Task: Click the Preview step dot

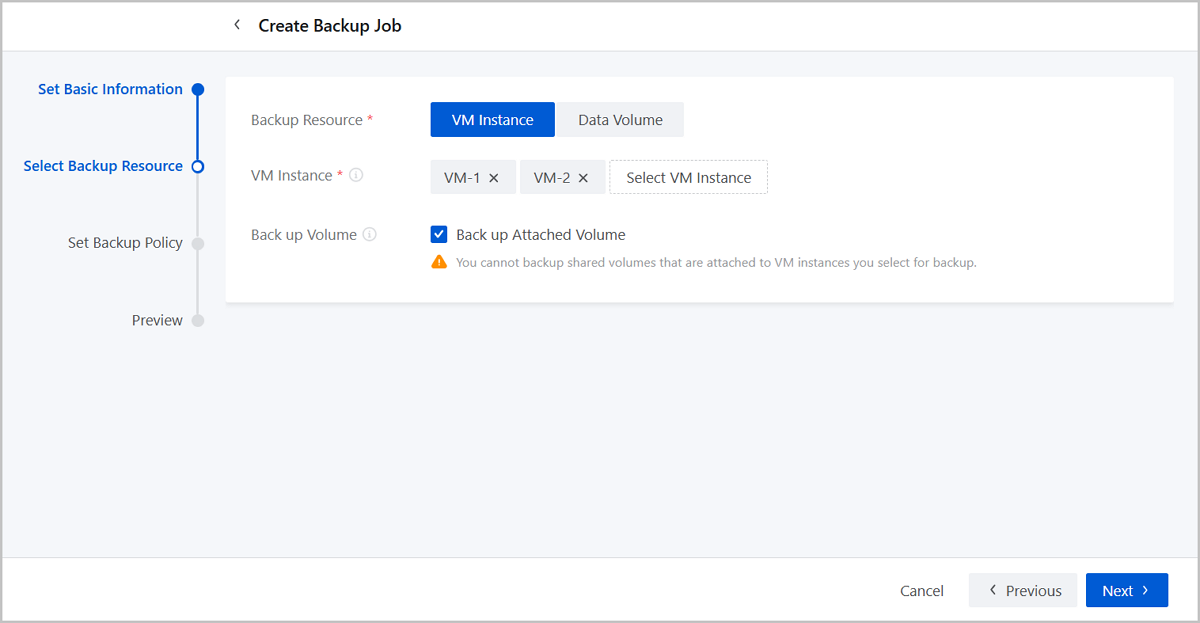Action: [198, 321]
